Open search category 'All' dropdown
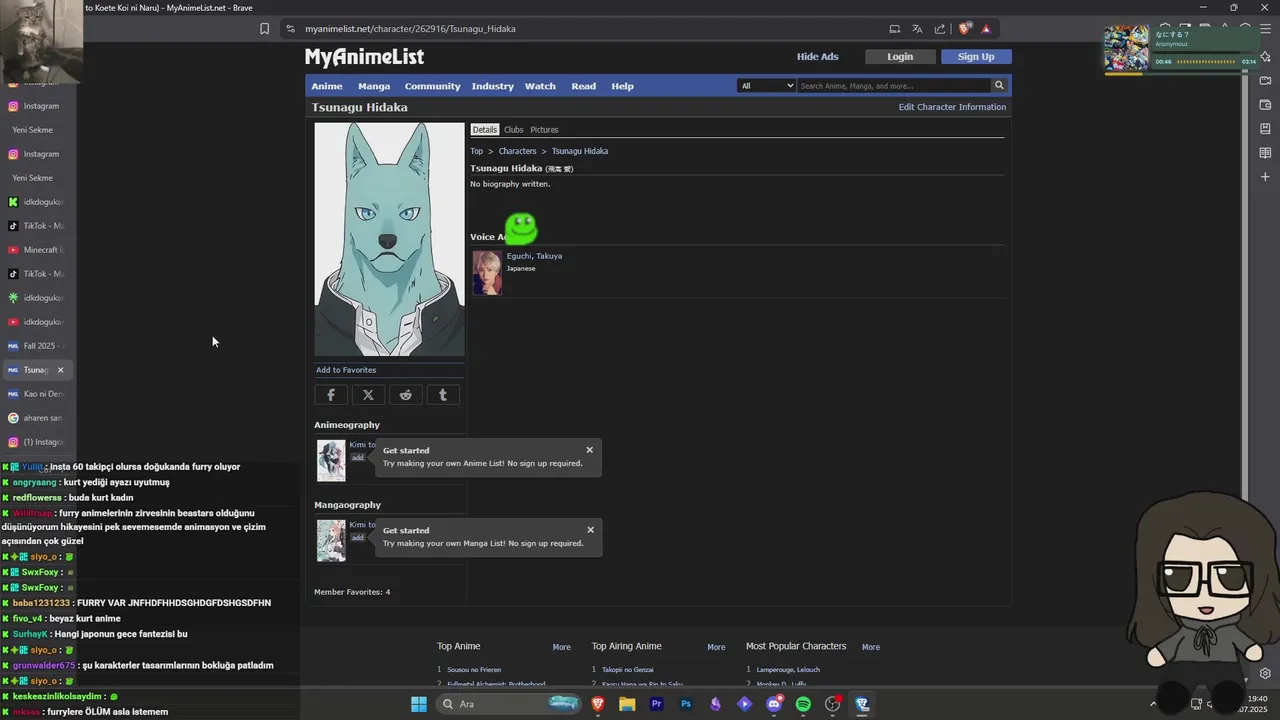Image resolution: width=1280 pixels, height=720 pixels. [767, 86]
